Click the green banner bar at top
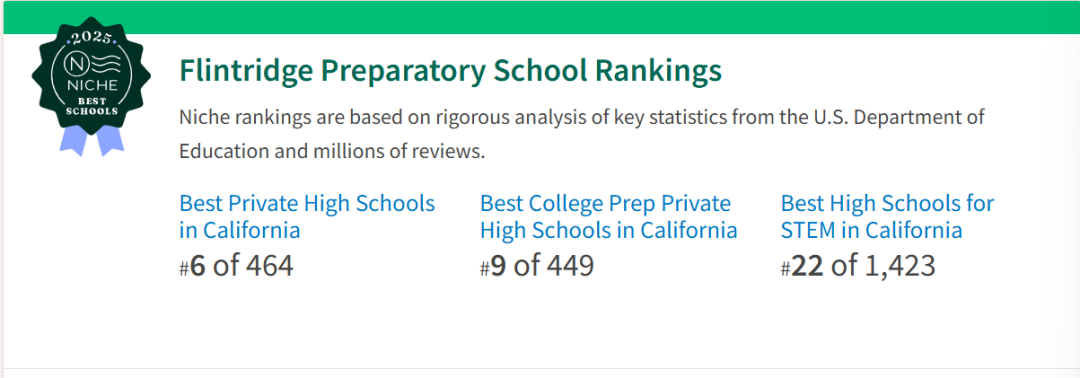1080x378 pixels. point(540,17)
